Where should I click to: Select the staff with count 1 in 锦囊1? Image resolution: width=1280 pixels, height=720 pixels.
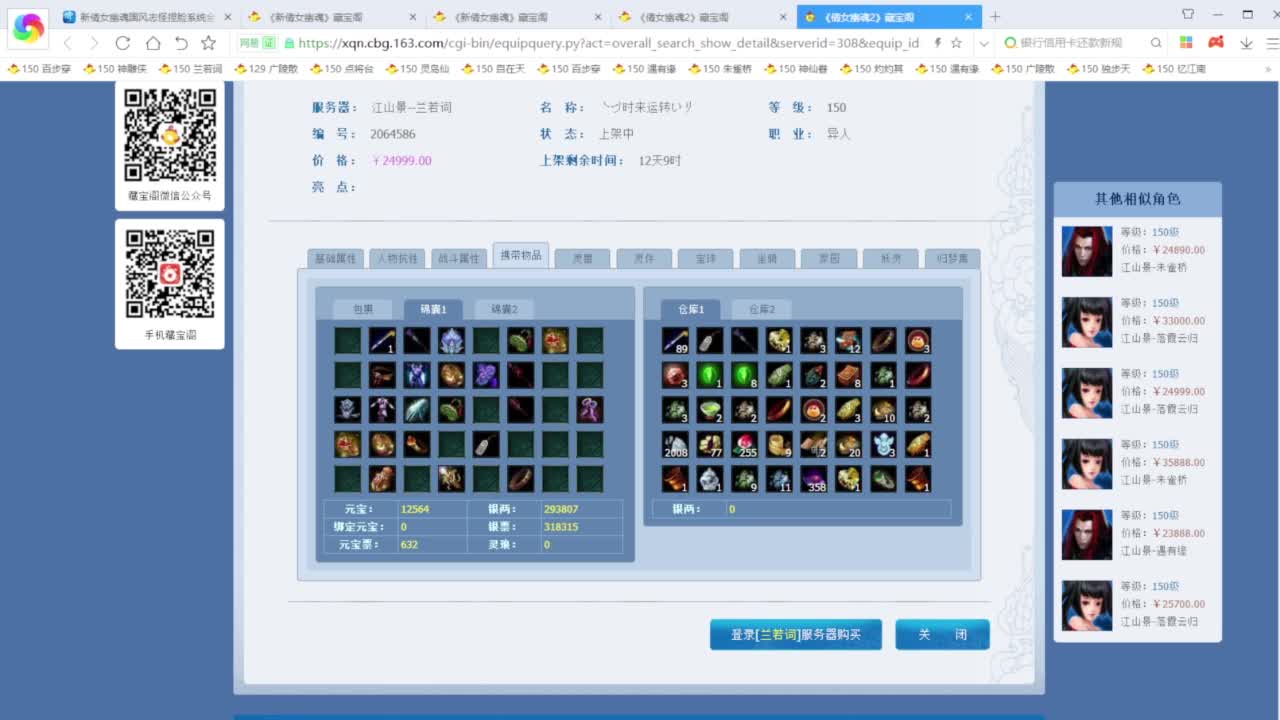(382, 341)
